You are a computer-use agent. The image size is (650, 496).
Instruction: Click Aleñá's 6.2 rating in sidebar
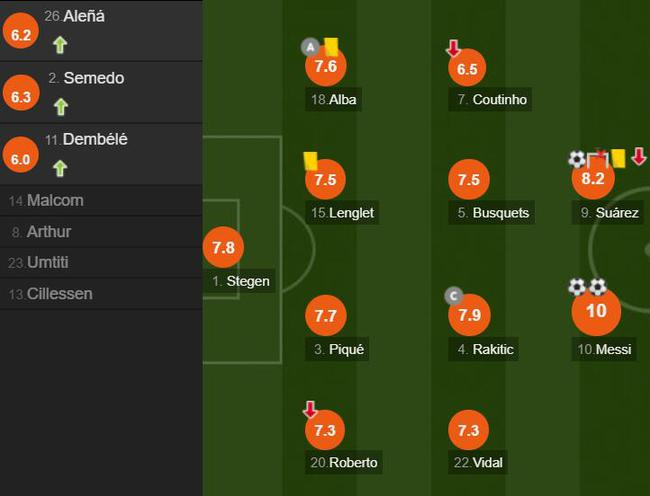[21, 31]
